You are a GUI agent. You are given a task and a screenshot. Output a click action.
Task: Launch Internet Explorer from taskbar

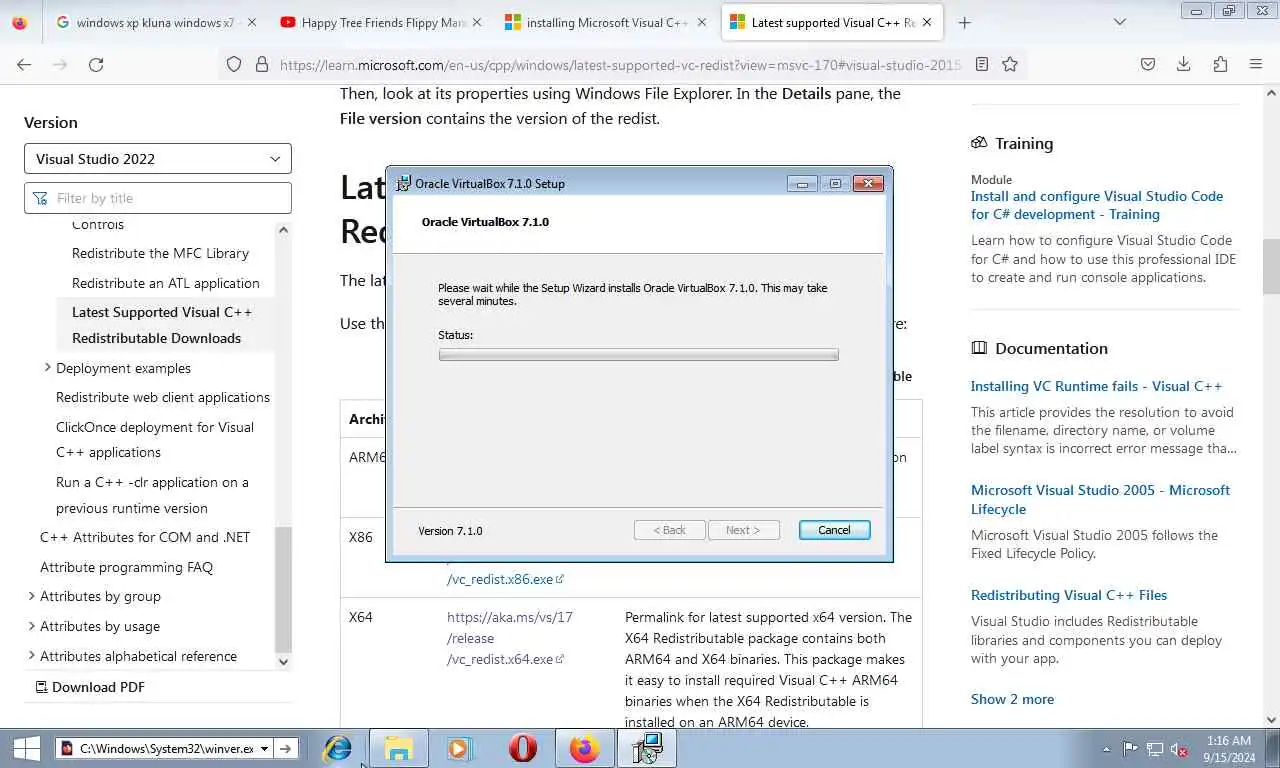338,748
